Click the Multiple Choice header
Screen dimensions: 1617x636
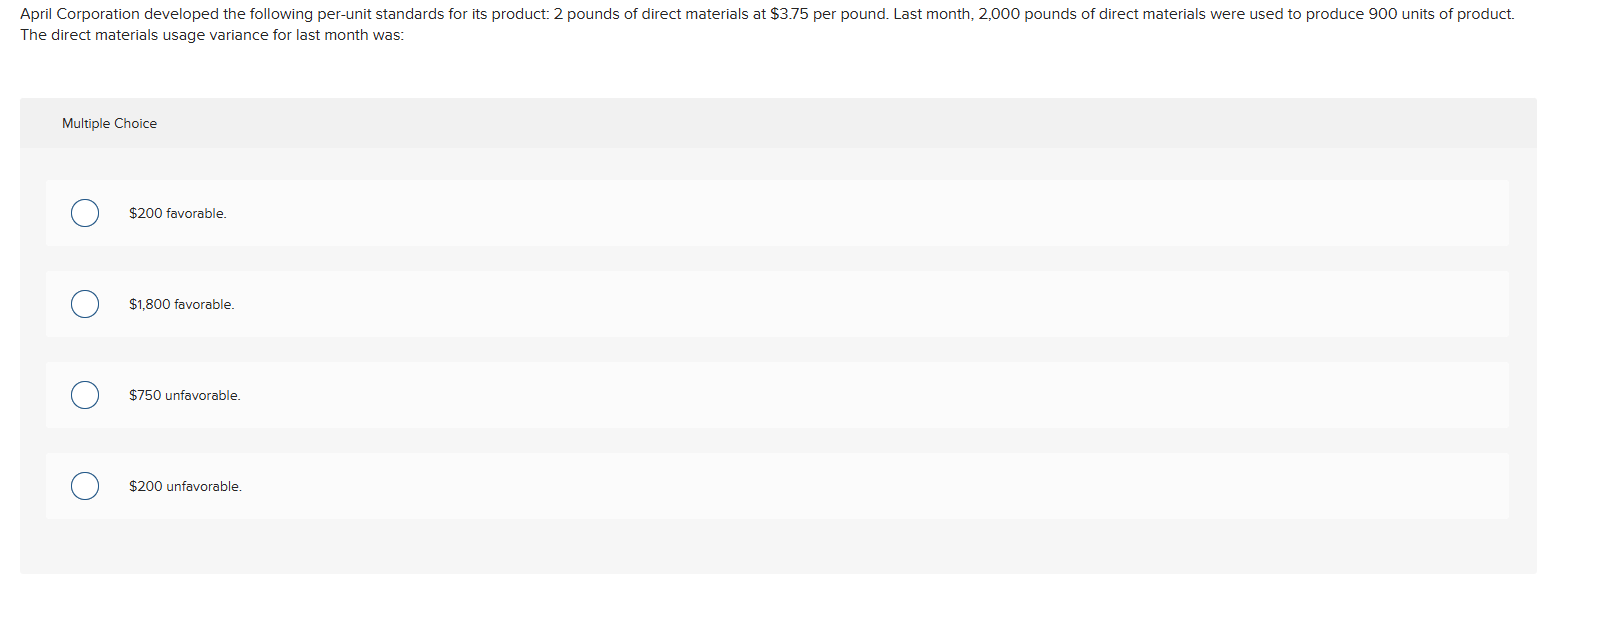pyautogui.click(x=109, y=123)
